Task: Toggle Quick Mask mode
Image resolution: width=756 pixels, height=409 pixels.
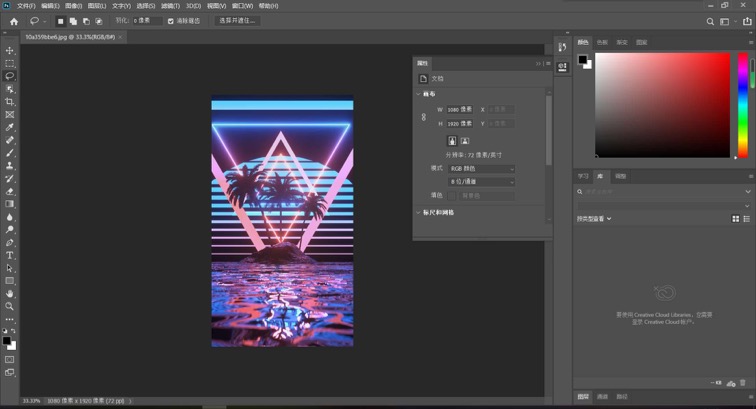Action: tap(9, 360)
